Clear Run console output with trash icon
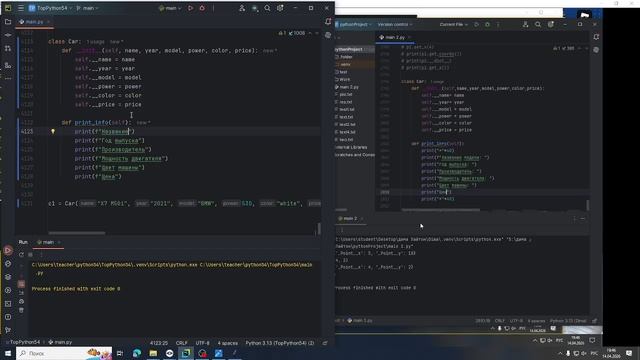The width and height of the screenshot is (640, 360). tap(21, 310)
